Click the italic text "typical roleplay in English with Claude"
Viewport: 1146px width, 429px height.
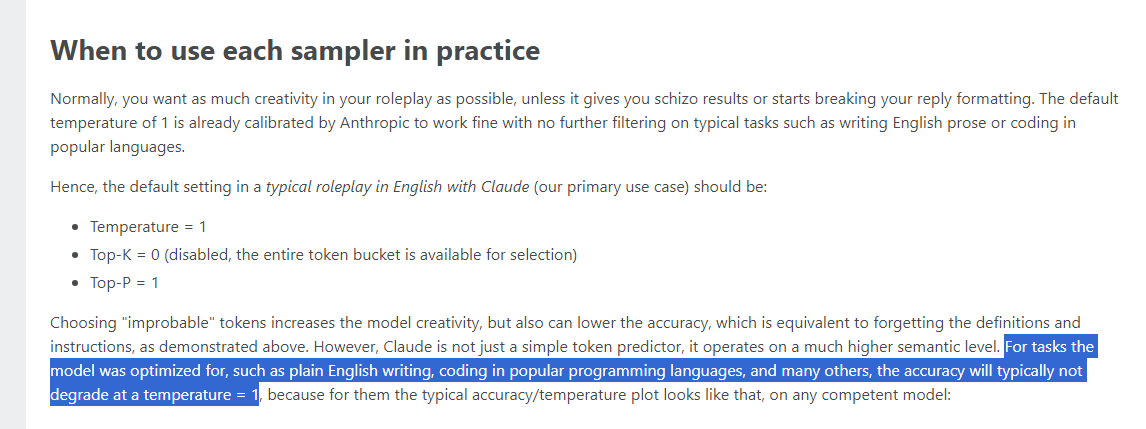click(397, 186)
